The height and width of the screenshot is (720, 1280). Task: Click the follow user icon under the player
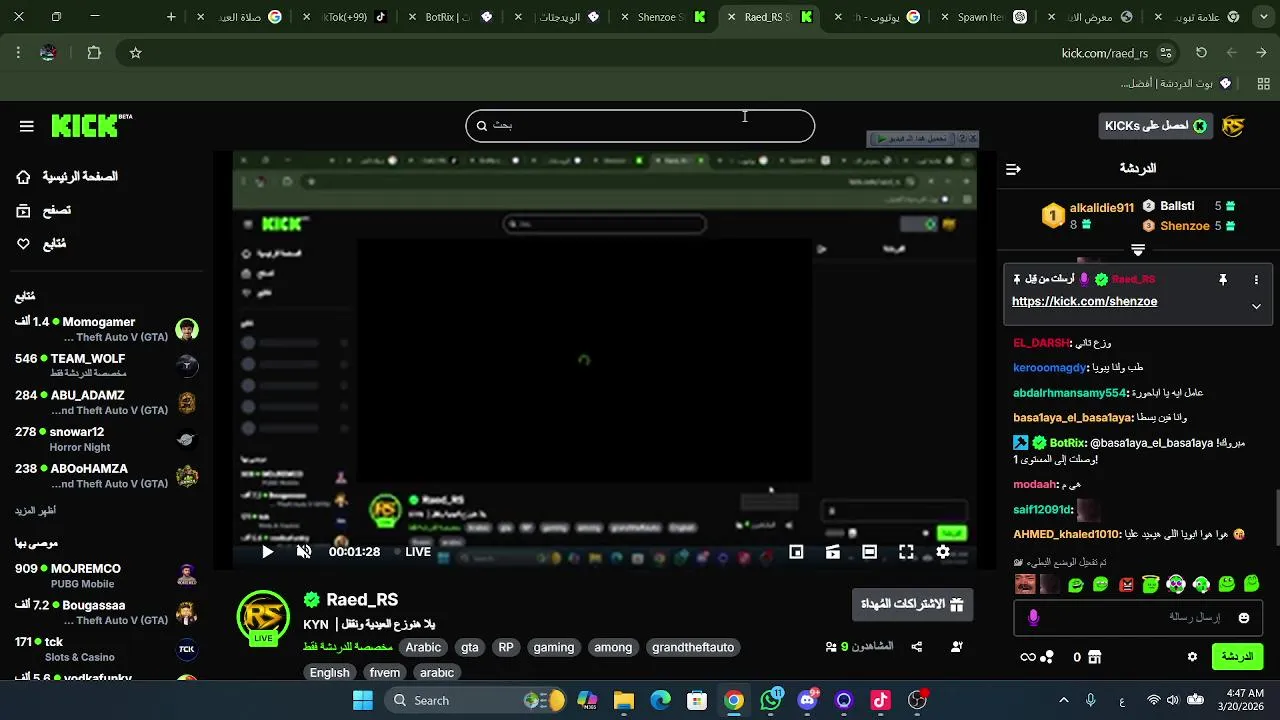coord(956,647)
